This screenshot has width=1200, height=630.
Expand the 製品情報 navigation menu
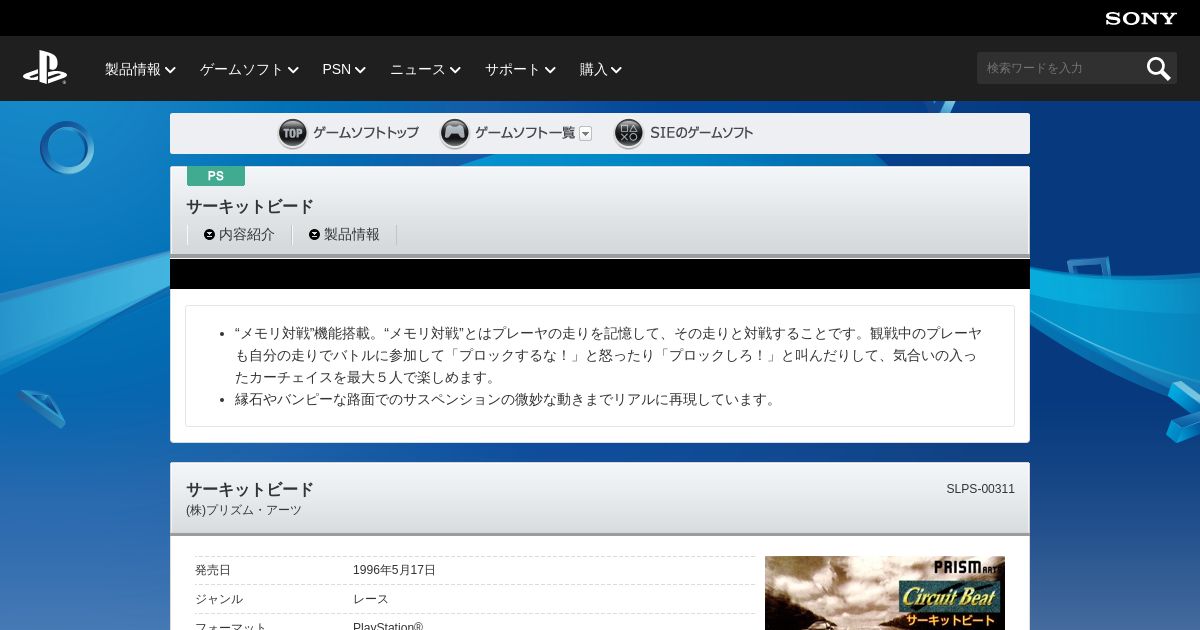[140, 69]
